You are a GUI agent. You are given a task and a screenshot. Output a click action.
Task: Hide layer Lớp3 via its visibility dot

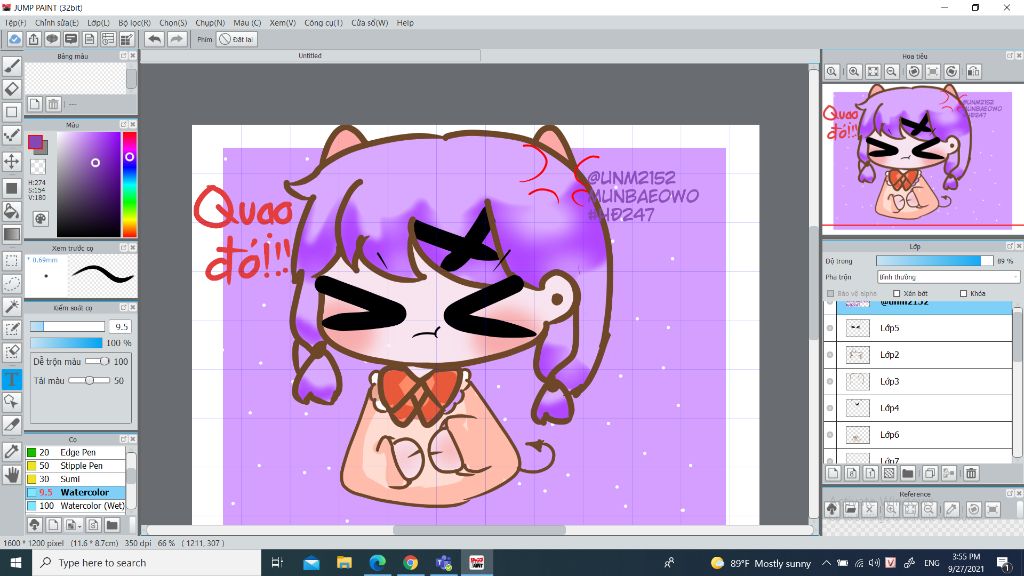coord(830,381)
